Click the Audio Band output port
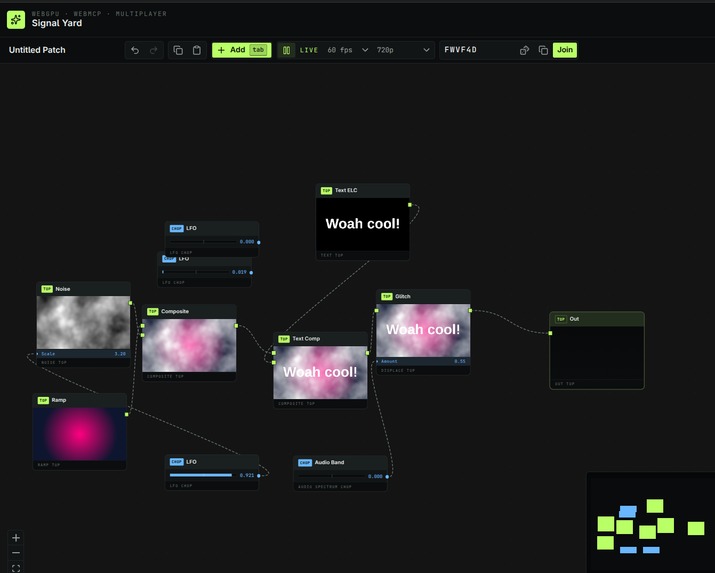The width and height of the screenshot is (715, 573). pos(387,476)
